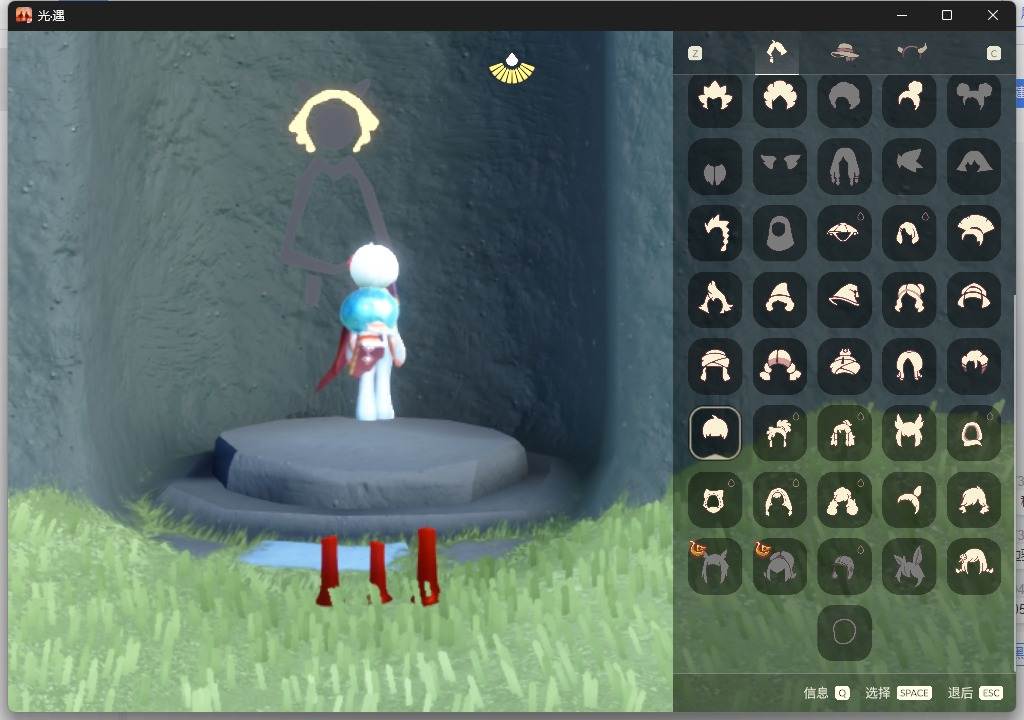1024x720 pixels.
Task: Click the 信息 Q info button
Action: pyautogui.click(x=826, y=693)
